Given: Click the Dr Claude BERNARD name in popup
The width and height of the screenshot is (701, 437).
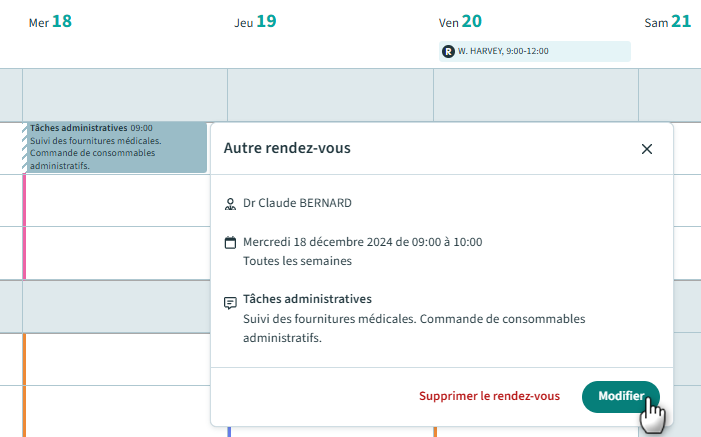Looking at the screenshot, I should [x=297, y=203].
